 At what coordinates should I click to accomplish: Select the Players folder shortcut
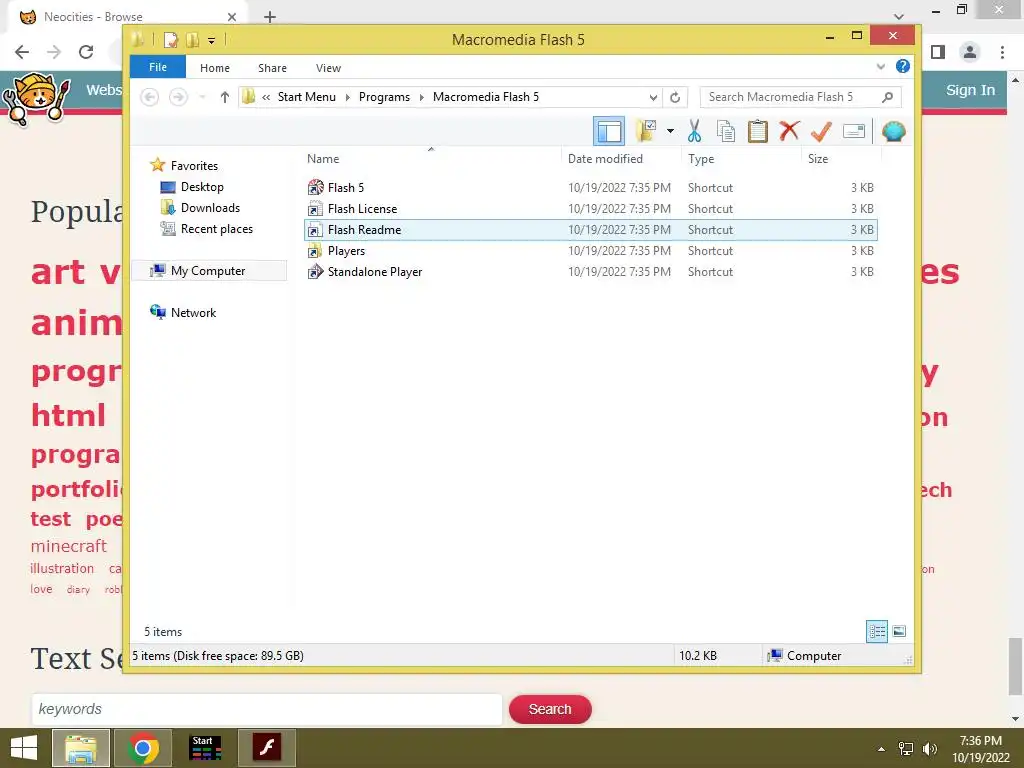[x=346, y=251]
